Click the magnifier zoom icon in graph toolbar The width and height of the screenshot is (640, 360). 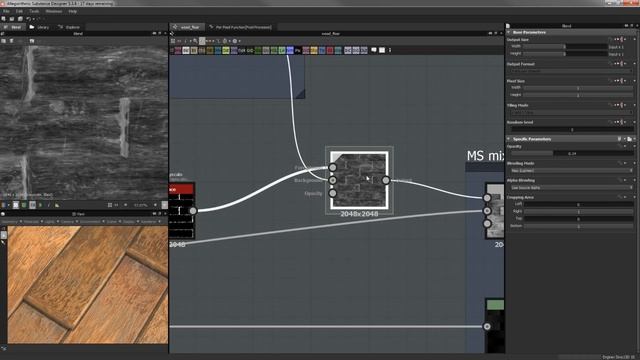click(195, 41)
